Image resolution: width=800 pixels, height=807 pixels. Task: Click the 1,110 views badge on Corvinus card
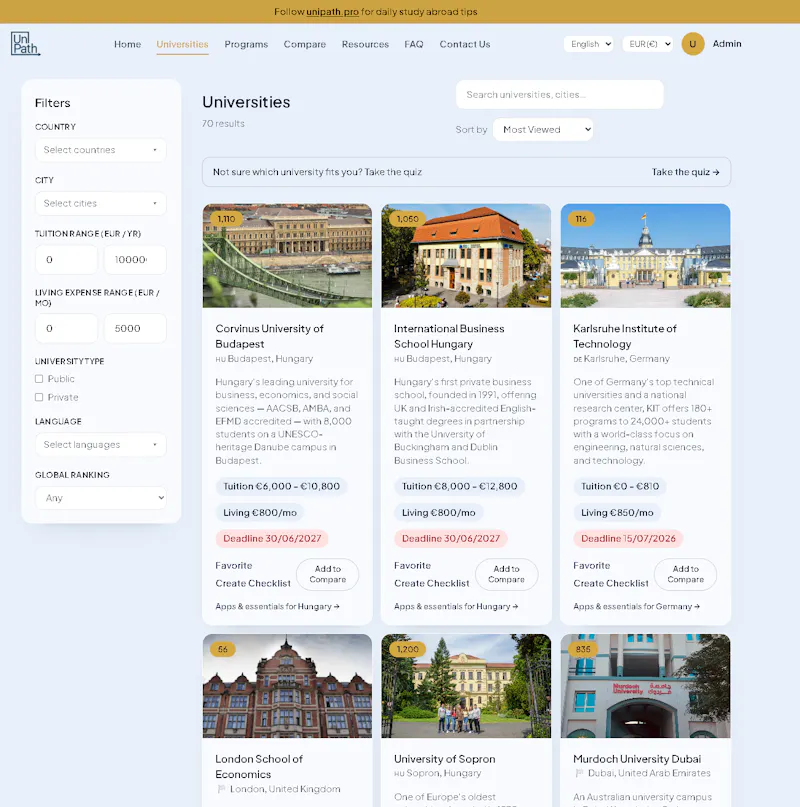click(x=226, y=219)
